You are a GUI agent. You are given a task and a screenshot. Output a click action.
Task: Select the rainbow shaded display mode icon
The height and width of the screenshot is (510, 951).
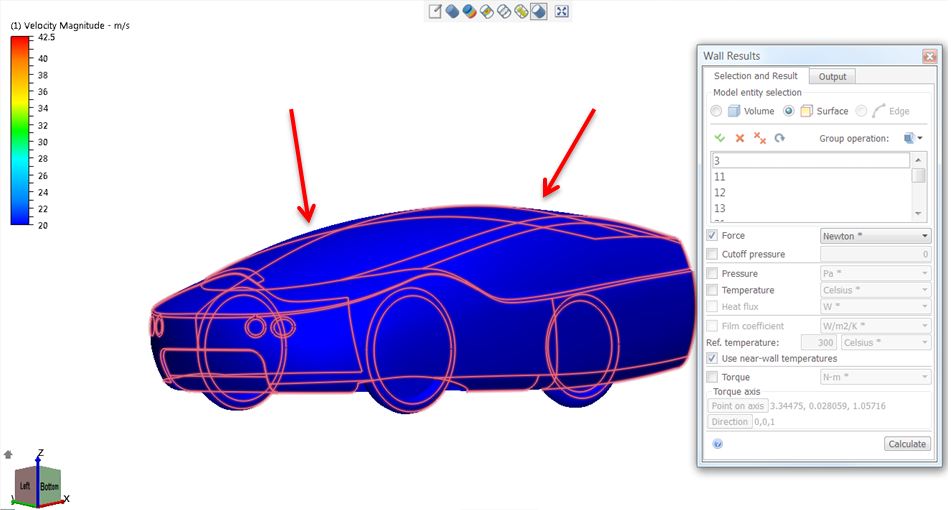pos(468,12)
